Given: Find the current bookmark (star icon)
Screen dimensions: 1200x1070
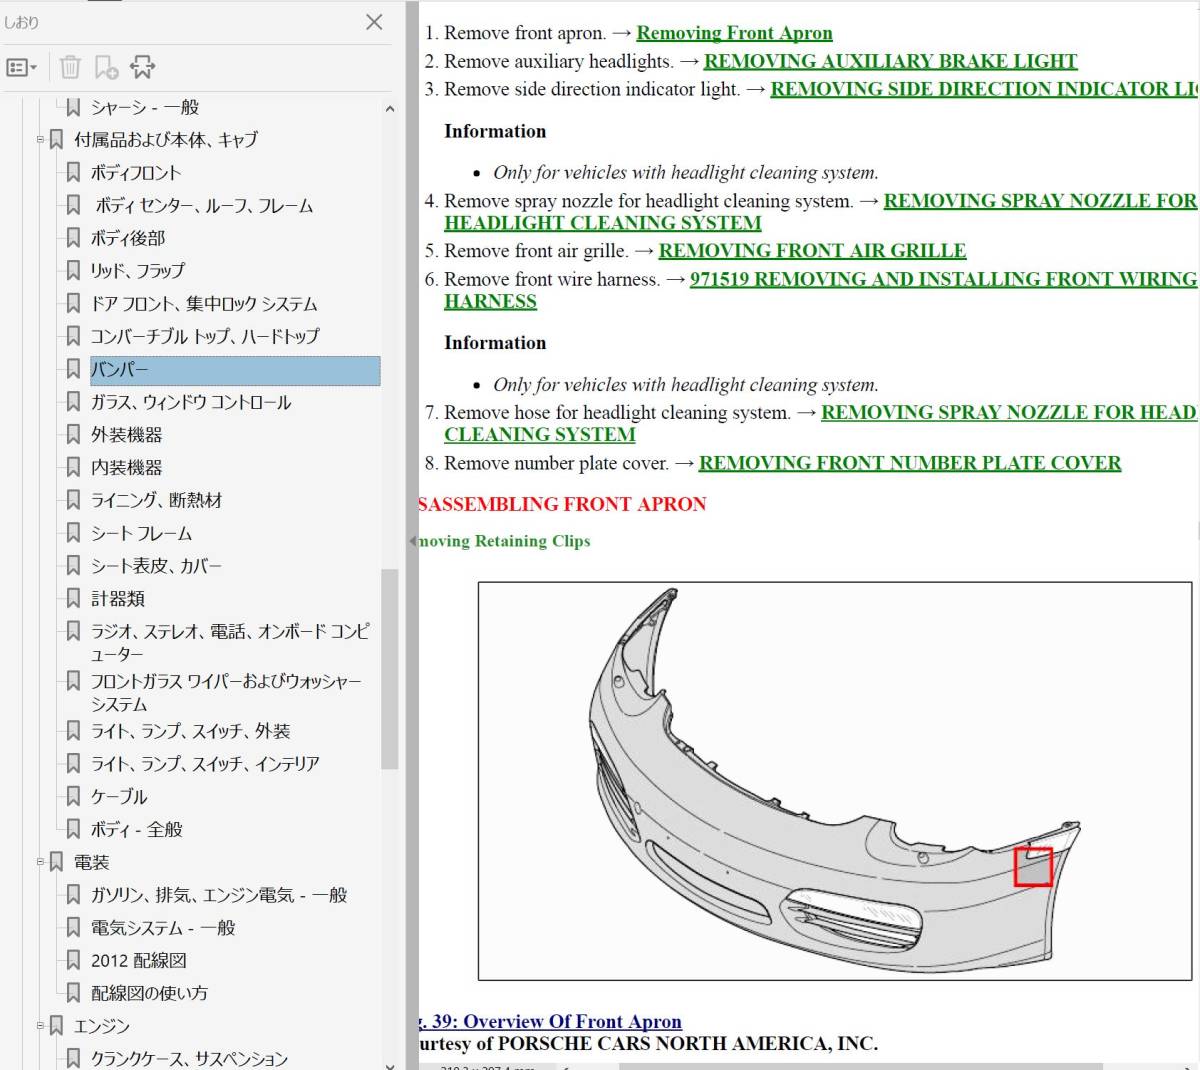Looking at the screenshot, I should [143, 67].
